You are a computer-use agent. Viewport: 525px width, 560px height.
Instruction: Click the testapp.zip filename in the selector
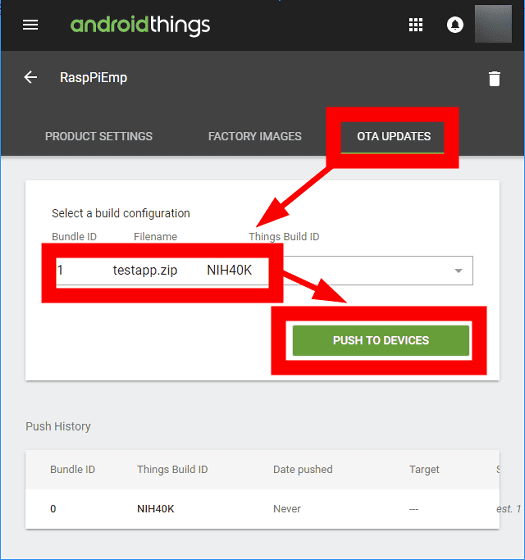[x=145, y=270]
